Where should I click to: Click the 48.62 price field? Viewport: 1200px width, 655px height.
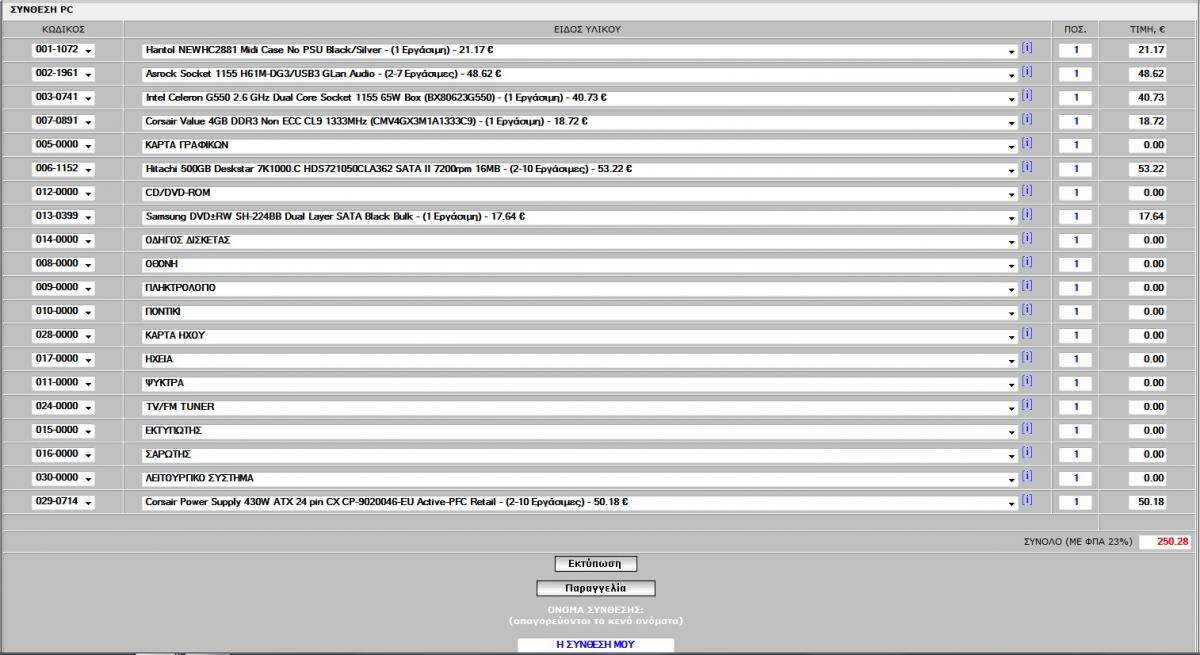(1148, 74)
